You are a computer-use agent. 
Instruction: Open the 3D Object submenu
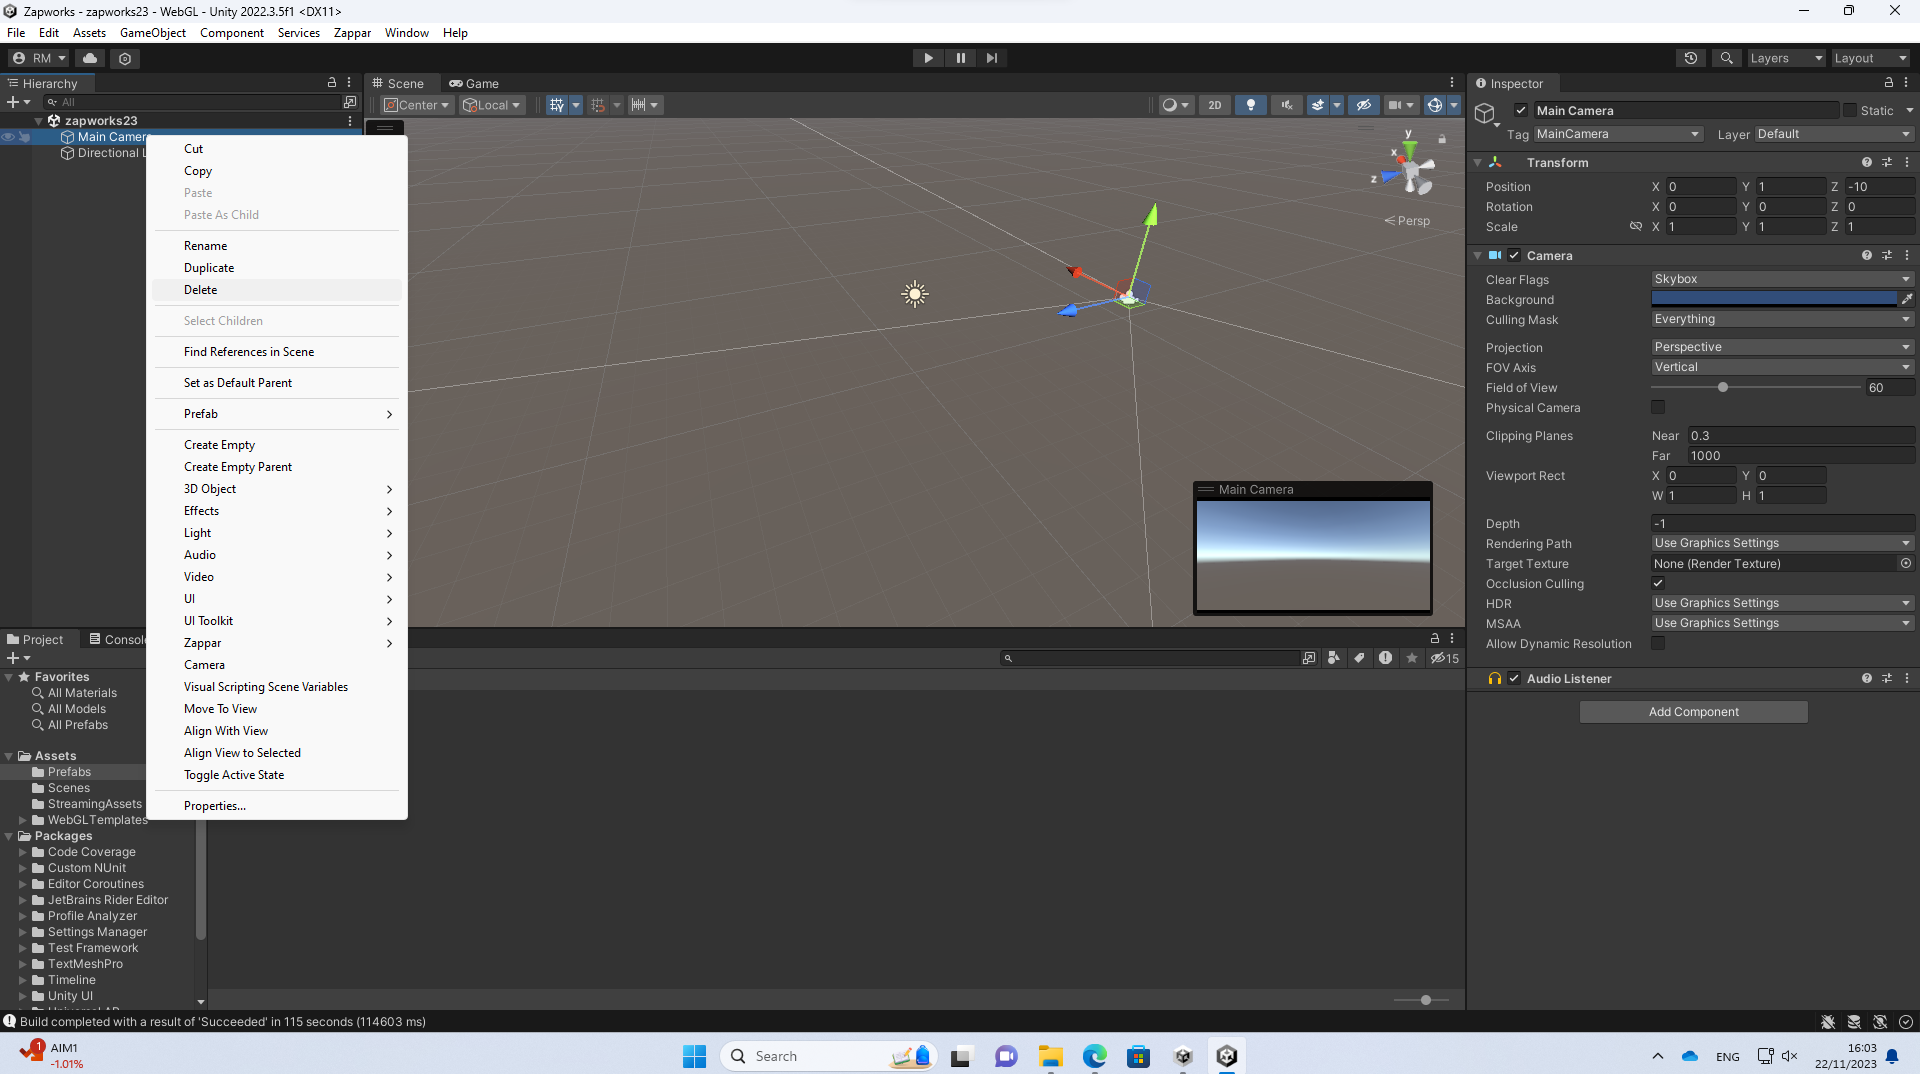click(277, 489)
